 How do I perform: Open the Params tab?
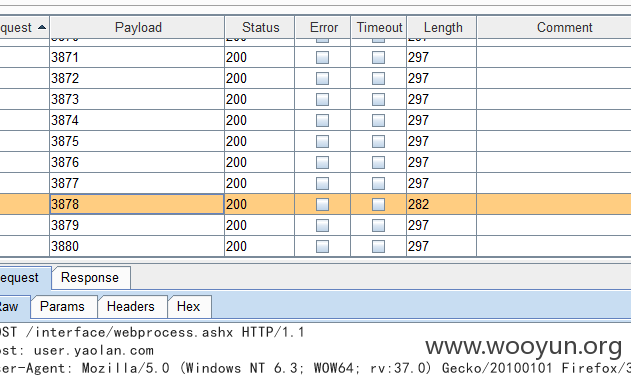[64, 307]
